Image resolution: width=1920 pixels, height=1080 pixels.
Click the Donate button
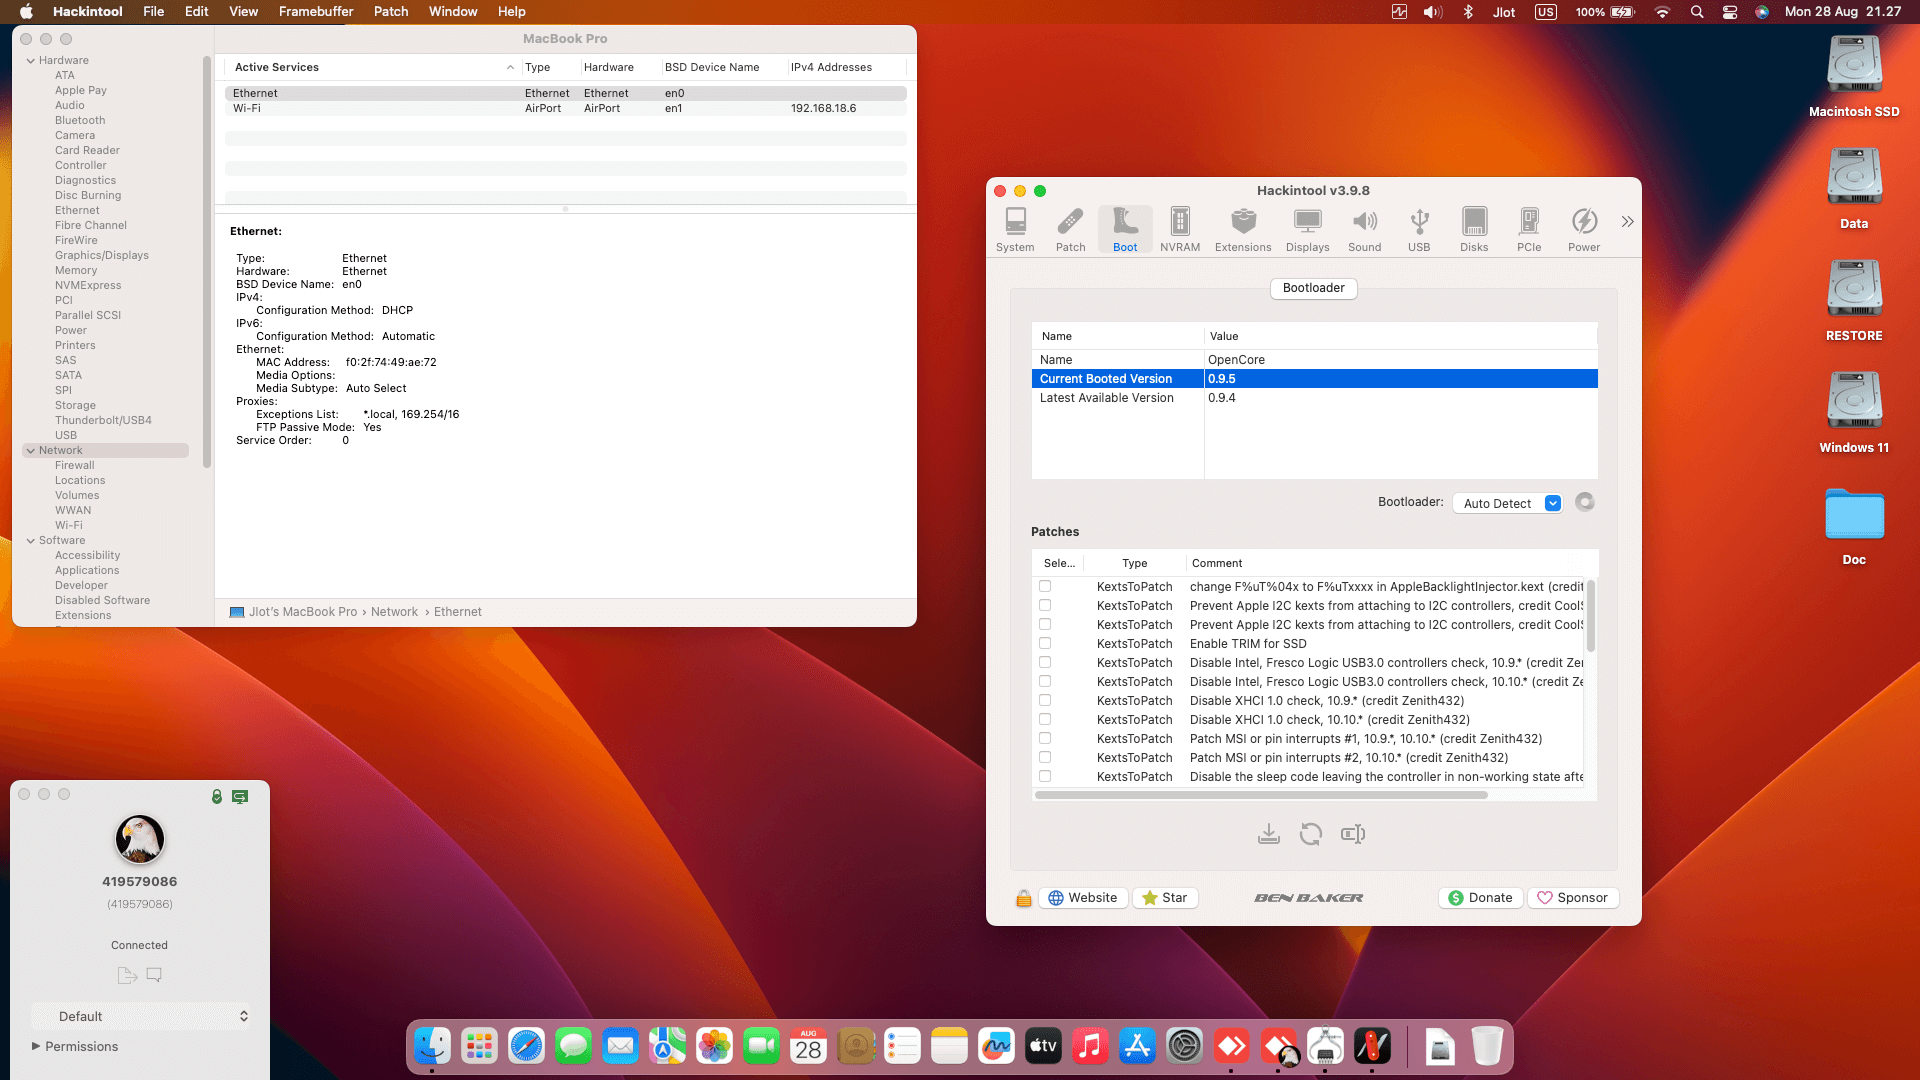click(1480, 898)
